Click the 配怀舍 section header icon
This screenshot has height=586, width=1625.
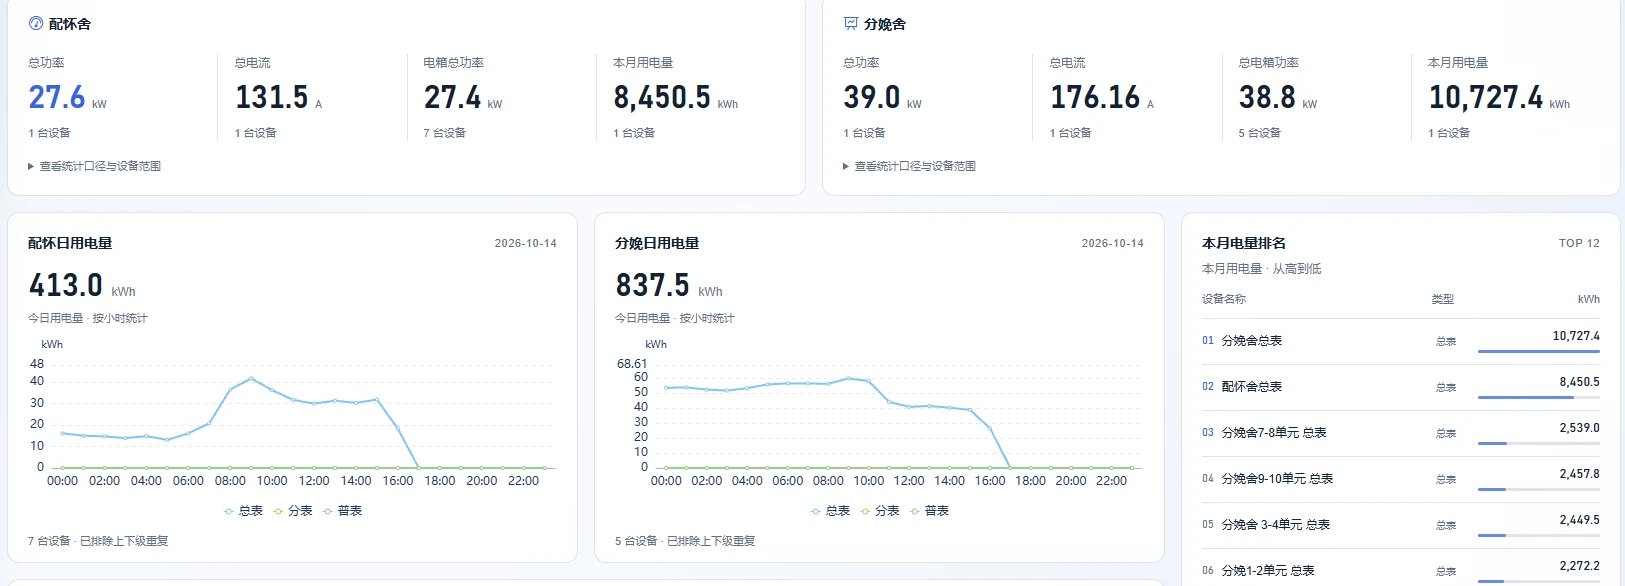point(36,23)
